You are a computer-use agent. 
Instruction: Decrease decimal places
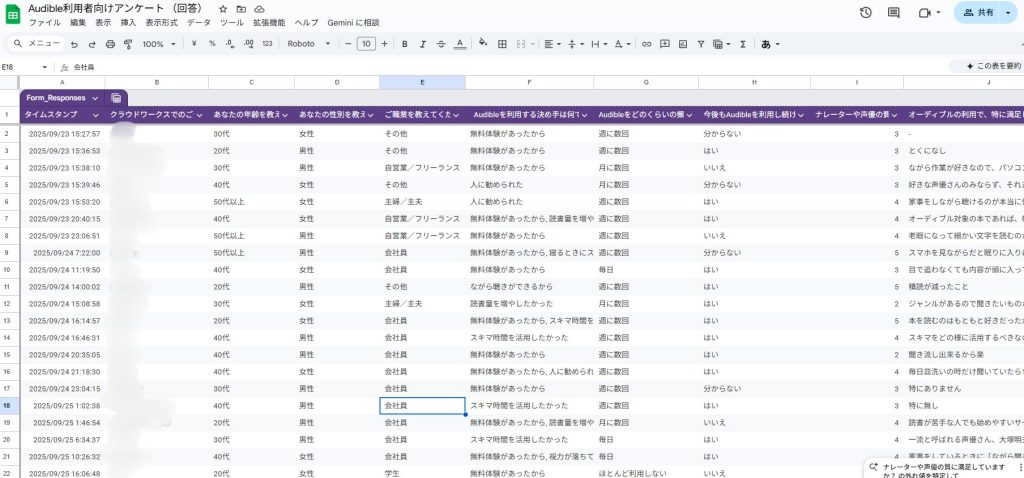pyautogui.click(x=230, y=44)
